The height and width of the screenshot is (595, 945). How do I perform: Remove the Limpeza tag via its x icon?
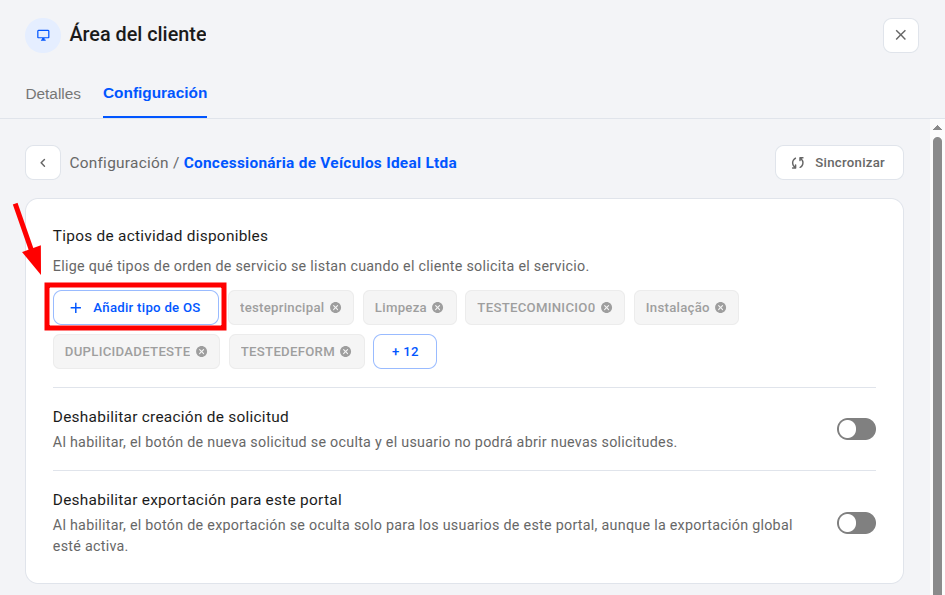(x=438, y=307)
